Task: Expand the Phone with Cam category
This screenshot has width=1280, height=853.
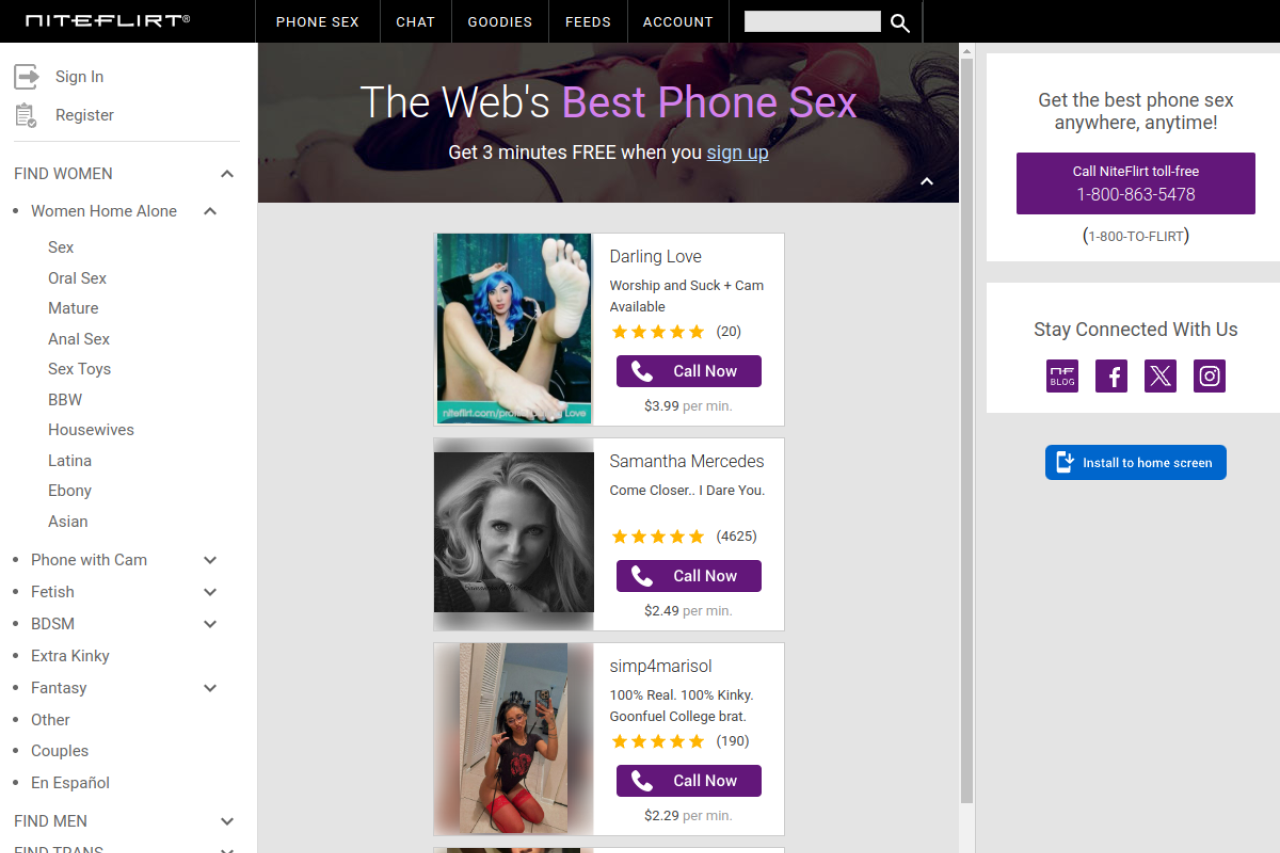Action: tap(210, 560)
